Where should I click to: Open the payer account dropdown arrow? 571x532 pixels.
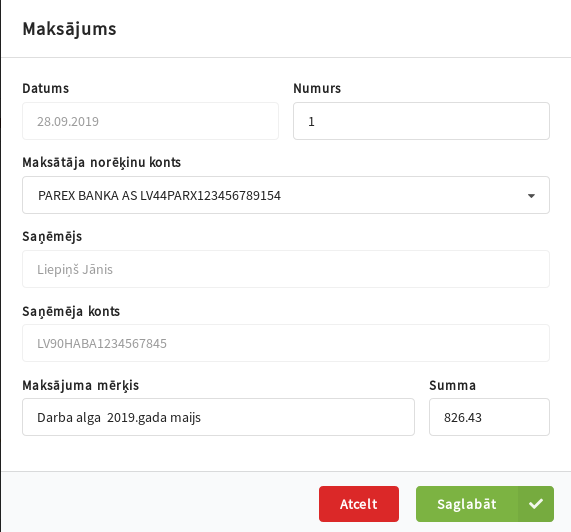531,196
